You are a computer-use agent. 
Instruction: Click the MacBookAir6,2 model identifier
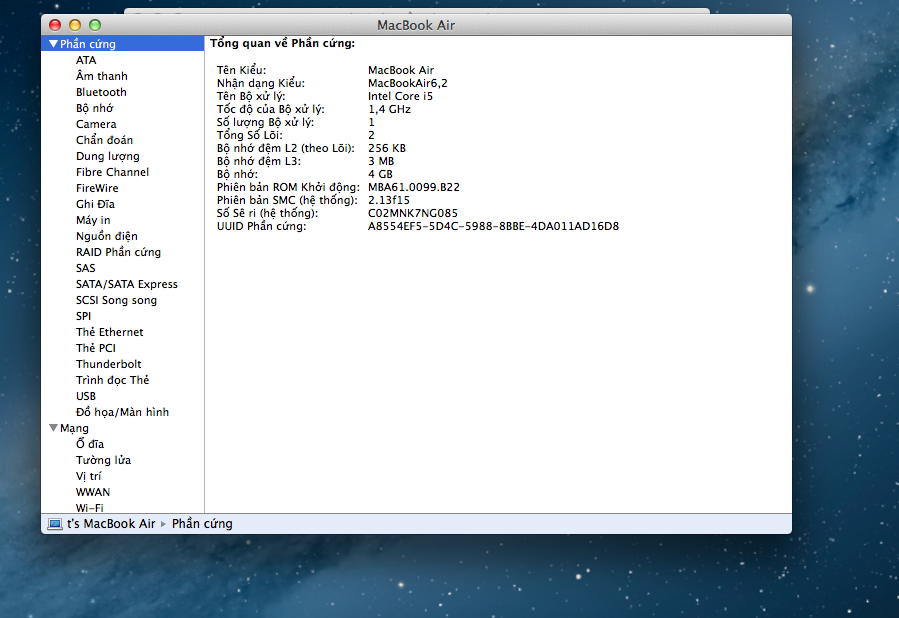(408, 83)
